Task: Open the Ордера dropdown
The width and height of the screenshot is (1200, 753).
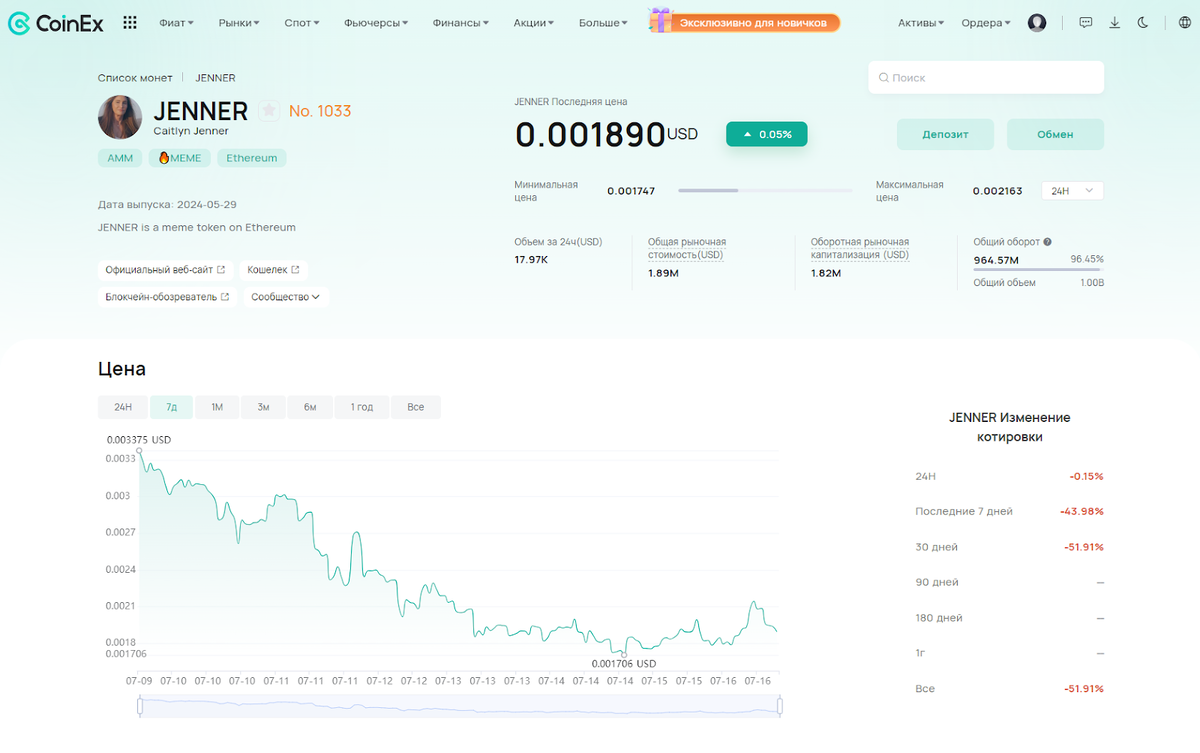Action: pyautogui.click(x=986, y=22)
